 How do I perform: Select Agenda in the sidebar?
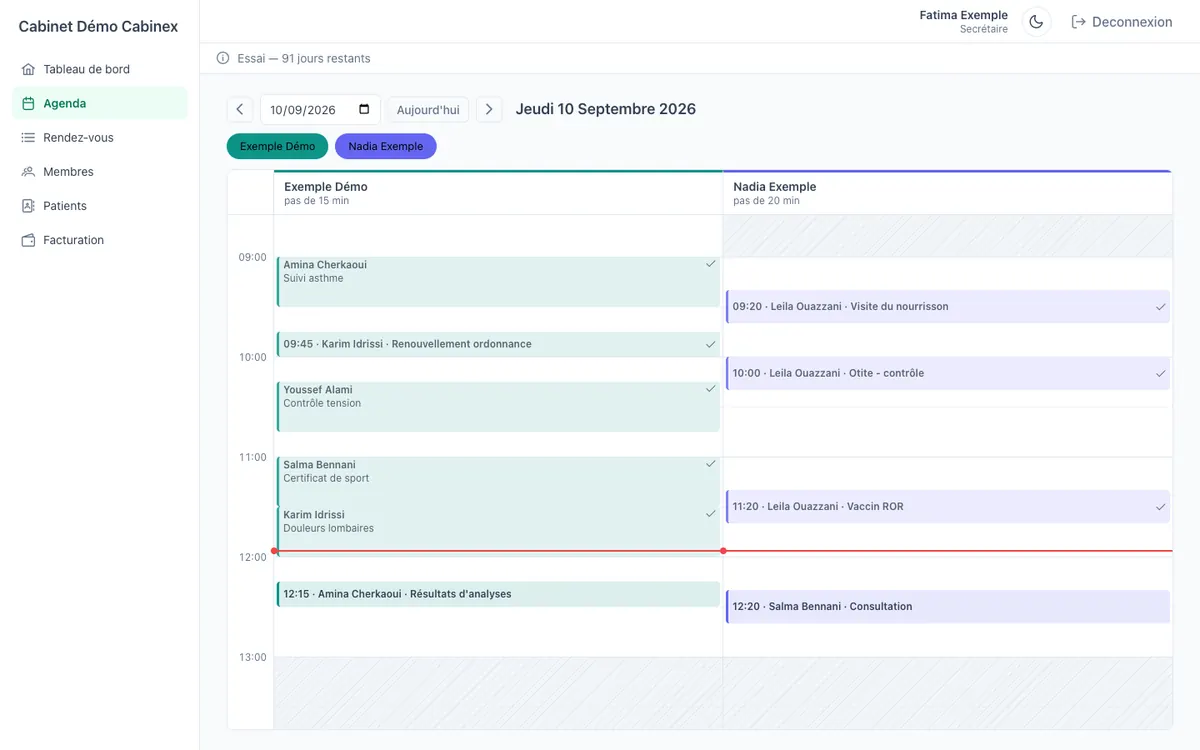pos(100,103)
